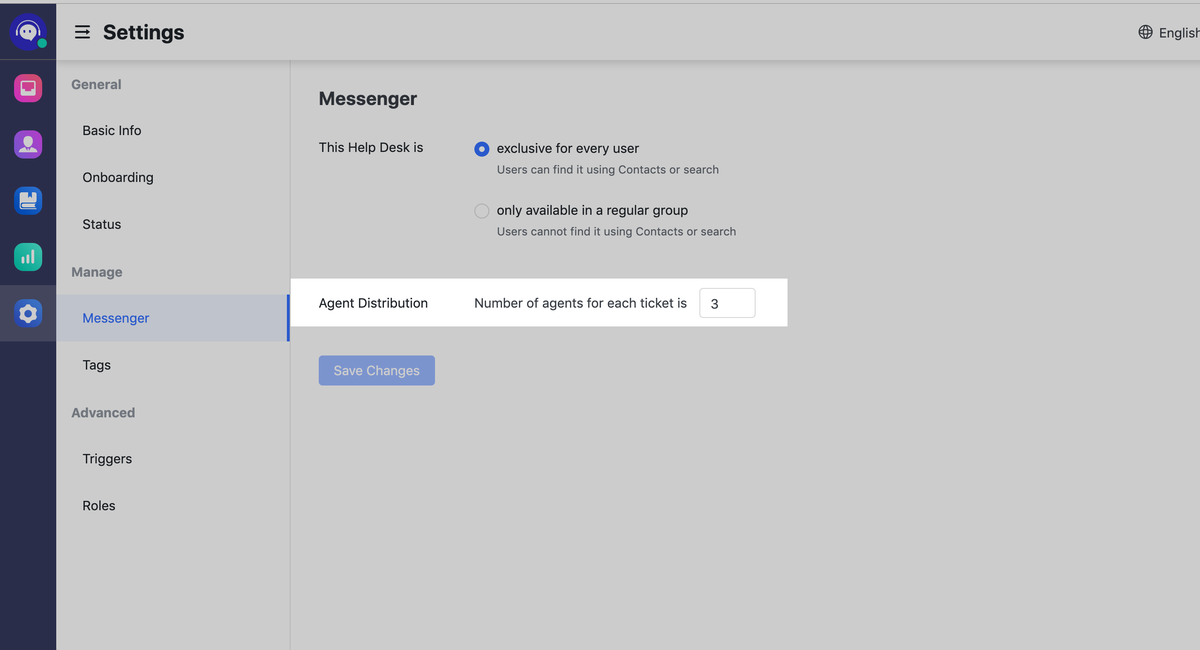Click the 'Messenger' page heading
The width and height of the screenshot is (1200, 650).
[x=368, y=99]
